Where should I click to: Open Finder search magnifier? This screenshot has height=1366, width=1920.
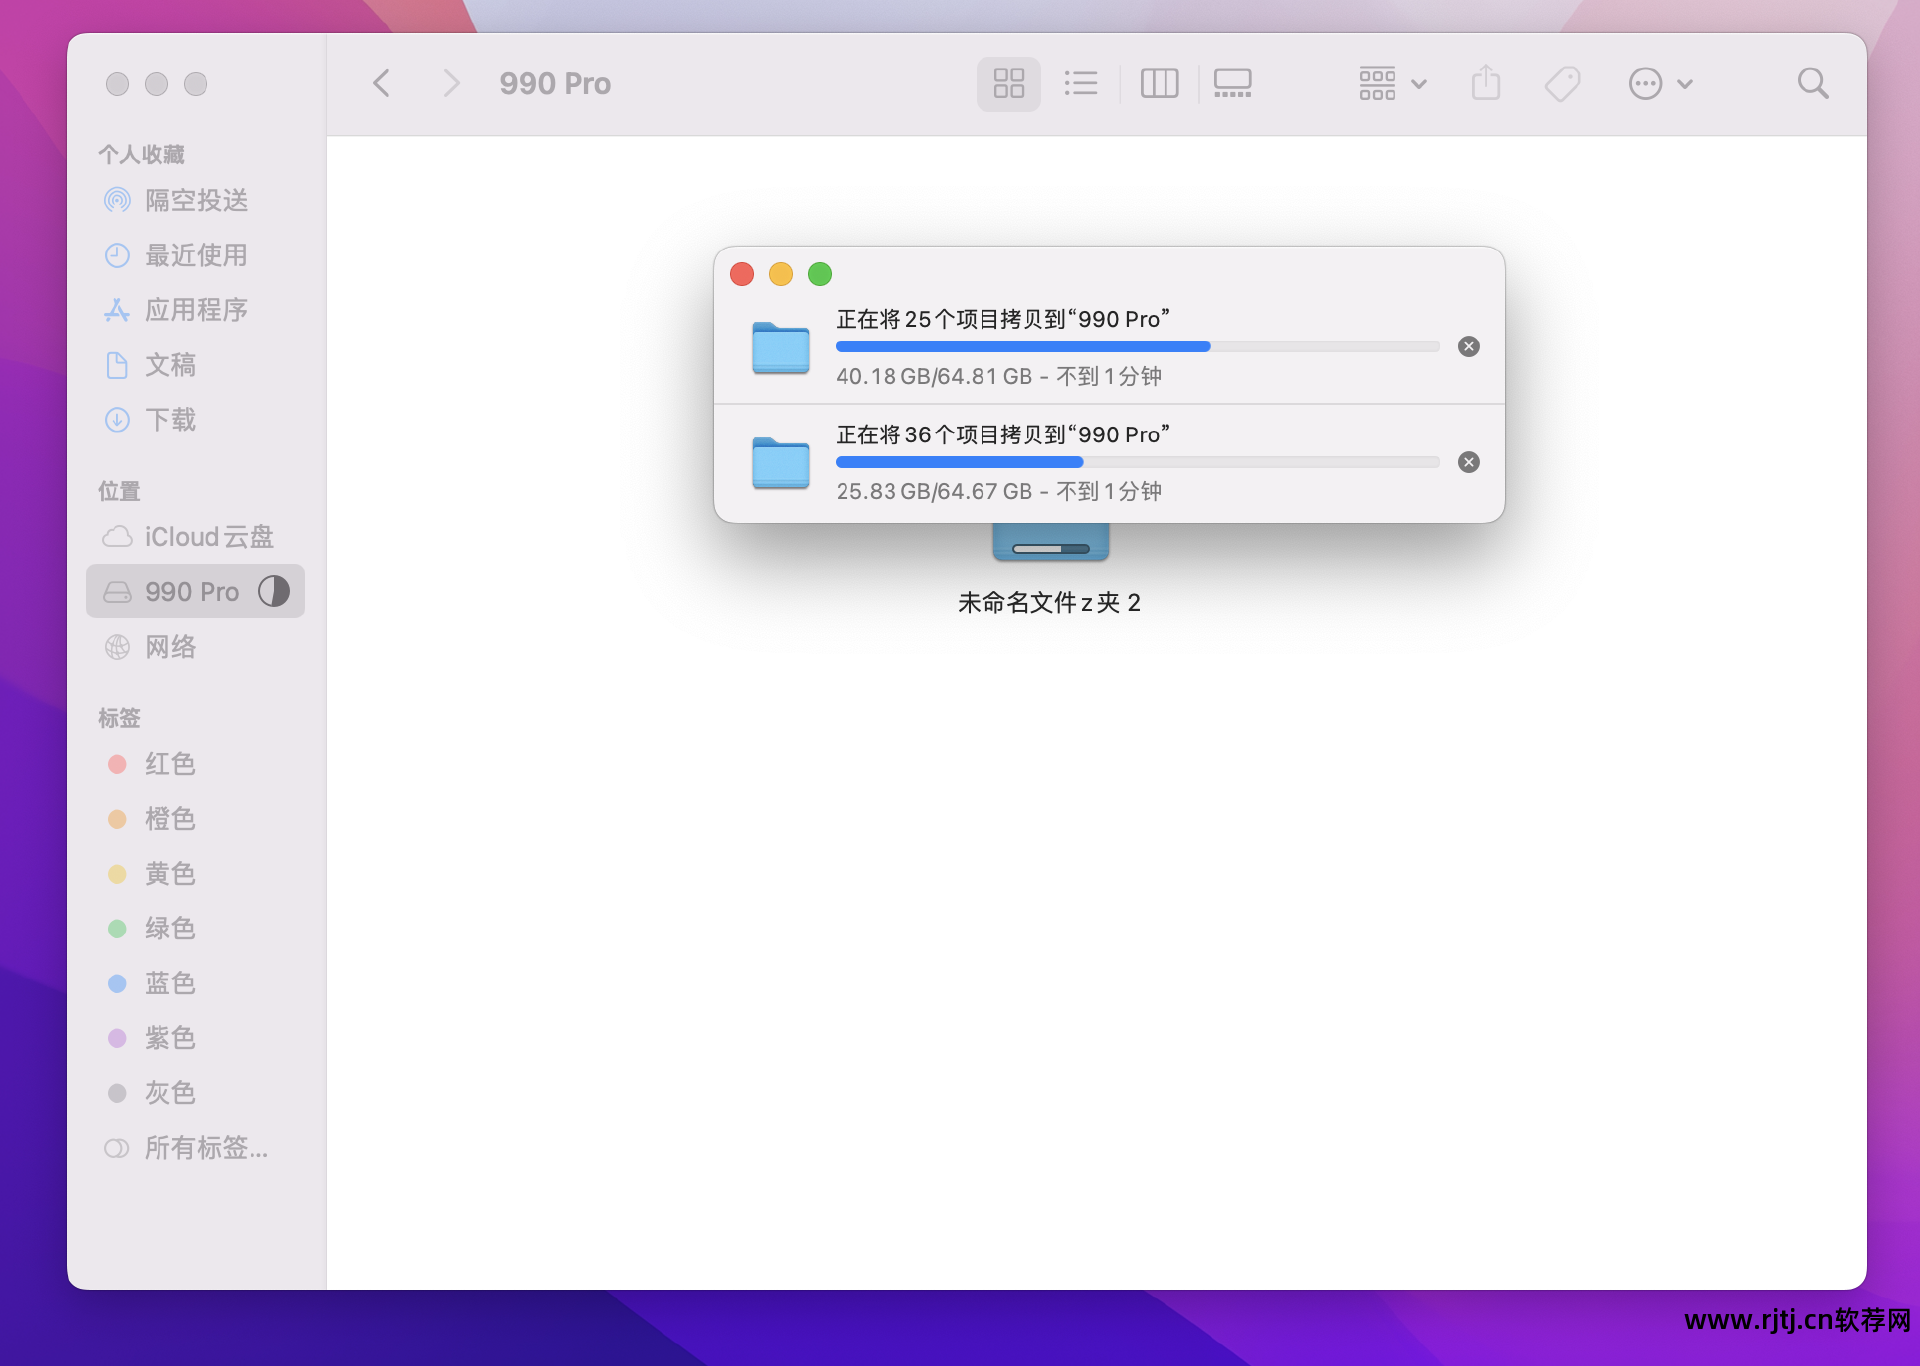pyautogui.click(x=1812, y=83)
